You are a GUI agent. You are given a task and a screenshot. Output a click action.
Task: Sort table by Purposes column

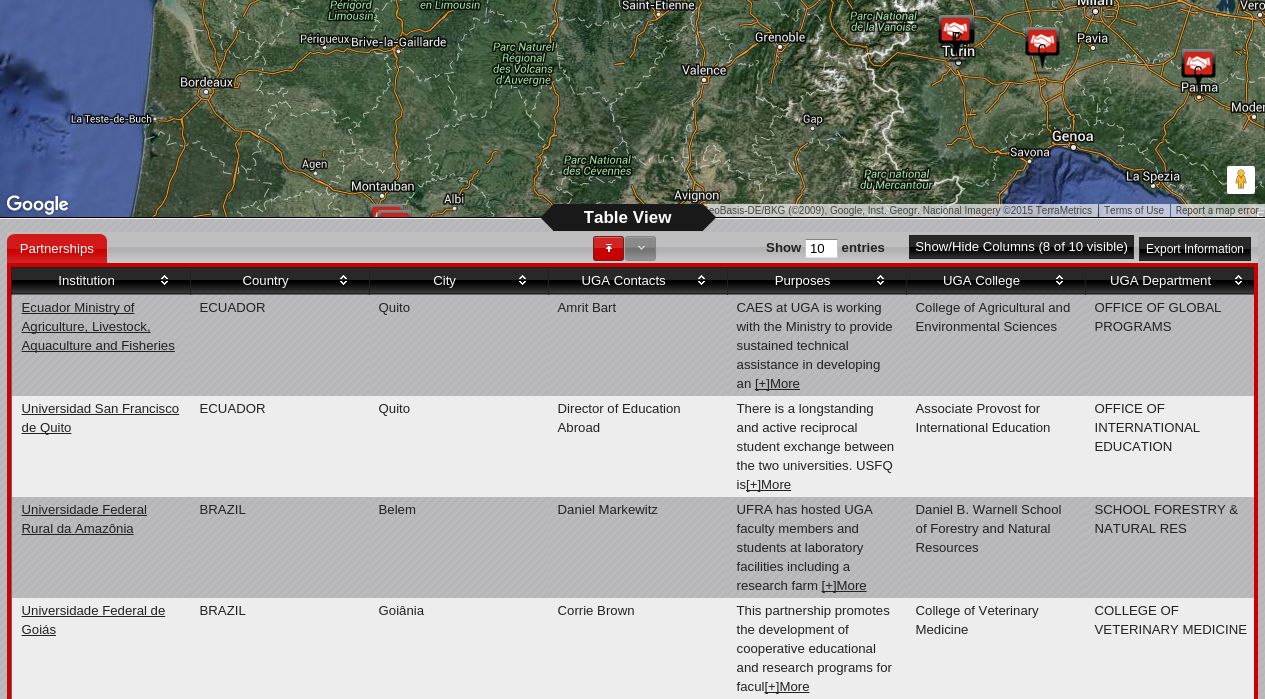[x=817, y=281]
